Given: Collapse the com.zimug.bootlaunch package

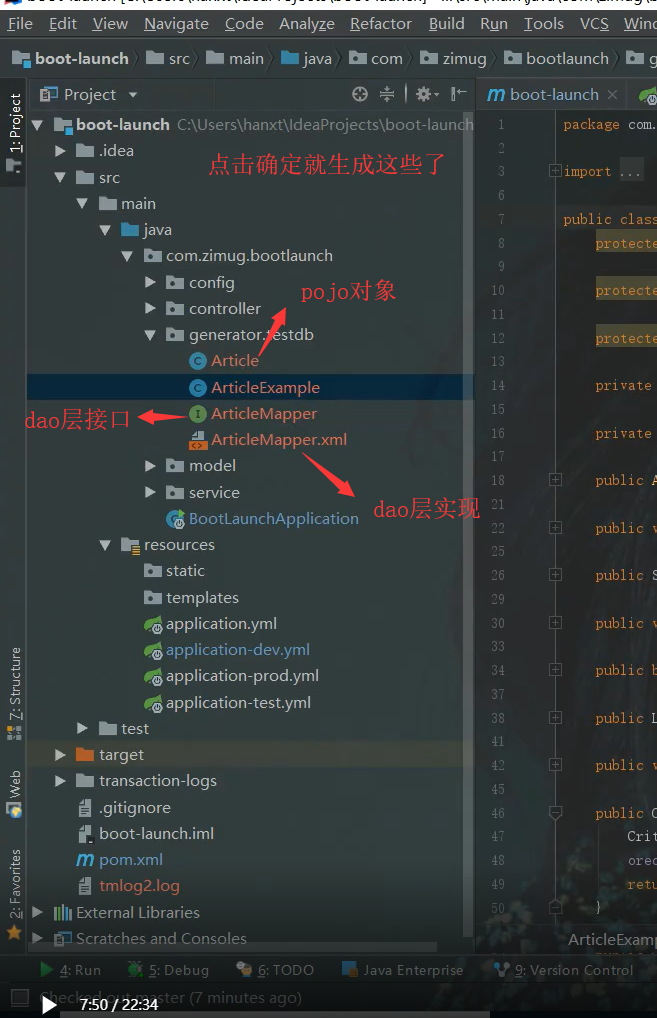Looking at the screenshot, I should point(127,256).
